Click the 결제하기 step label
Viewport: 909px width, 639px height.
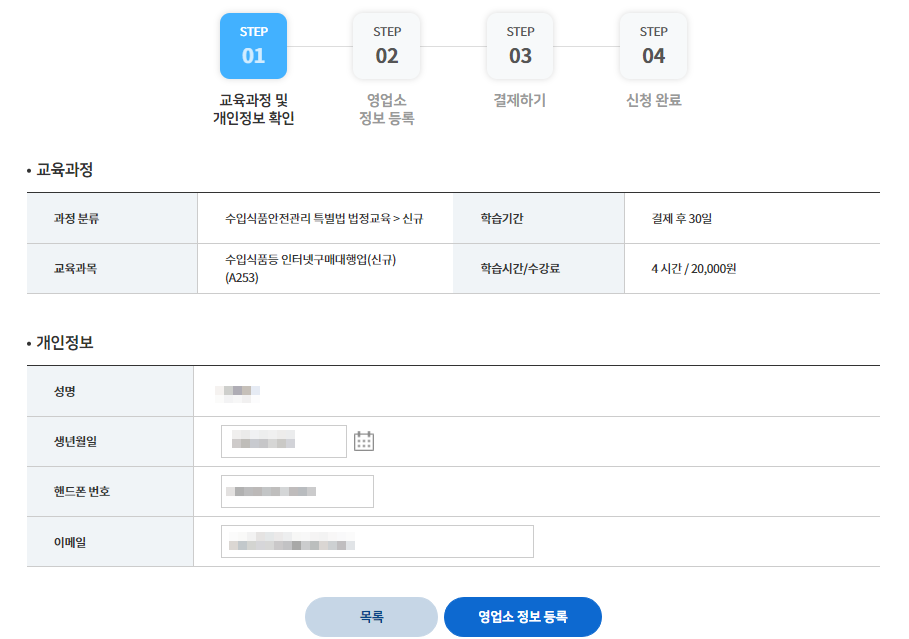(520, 100)
